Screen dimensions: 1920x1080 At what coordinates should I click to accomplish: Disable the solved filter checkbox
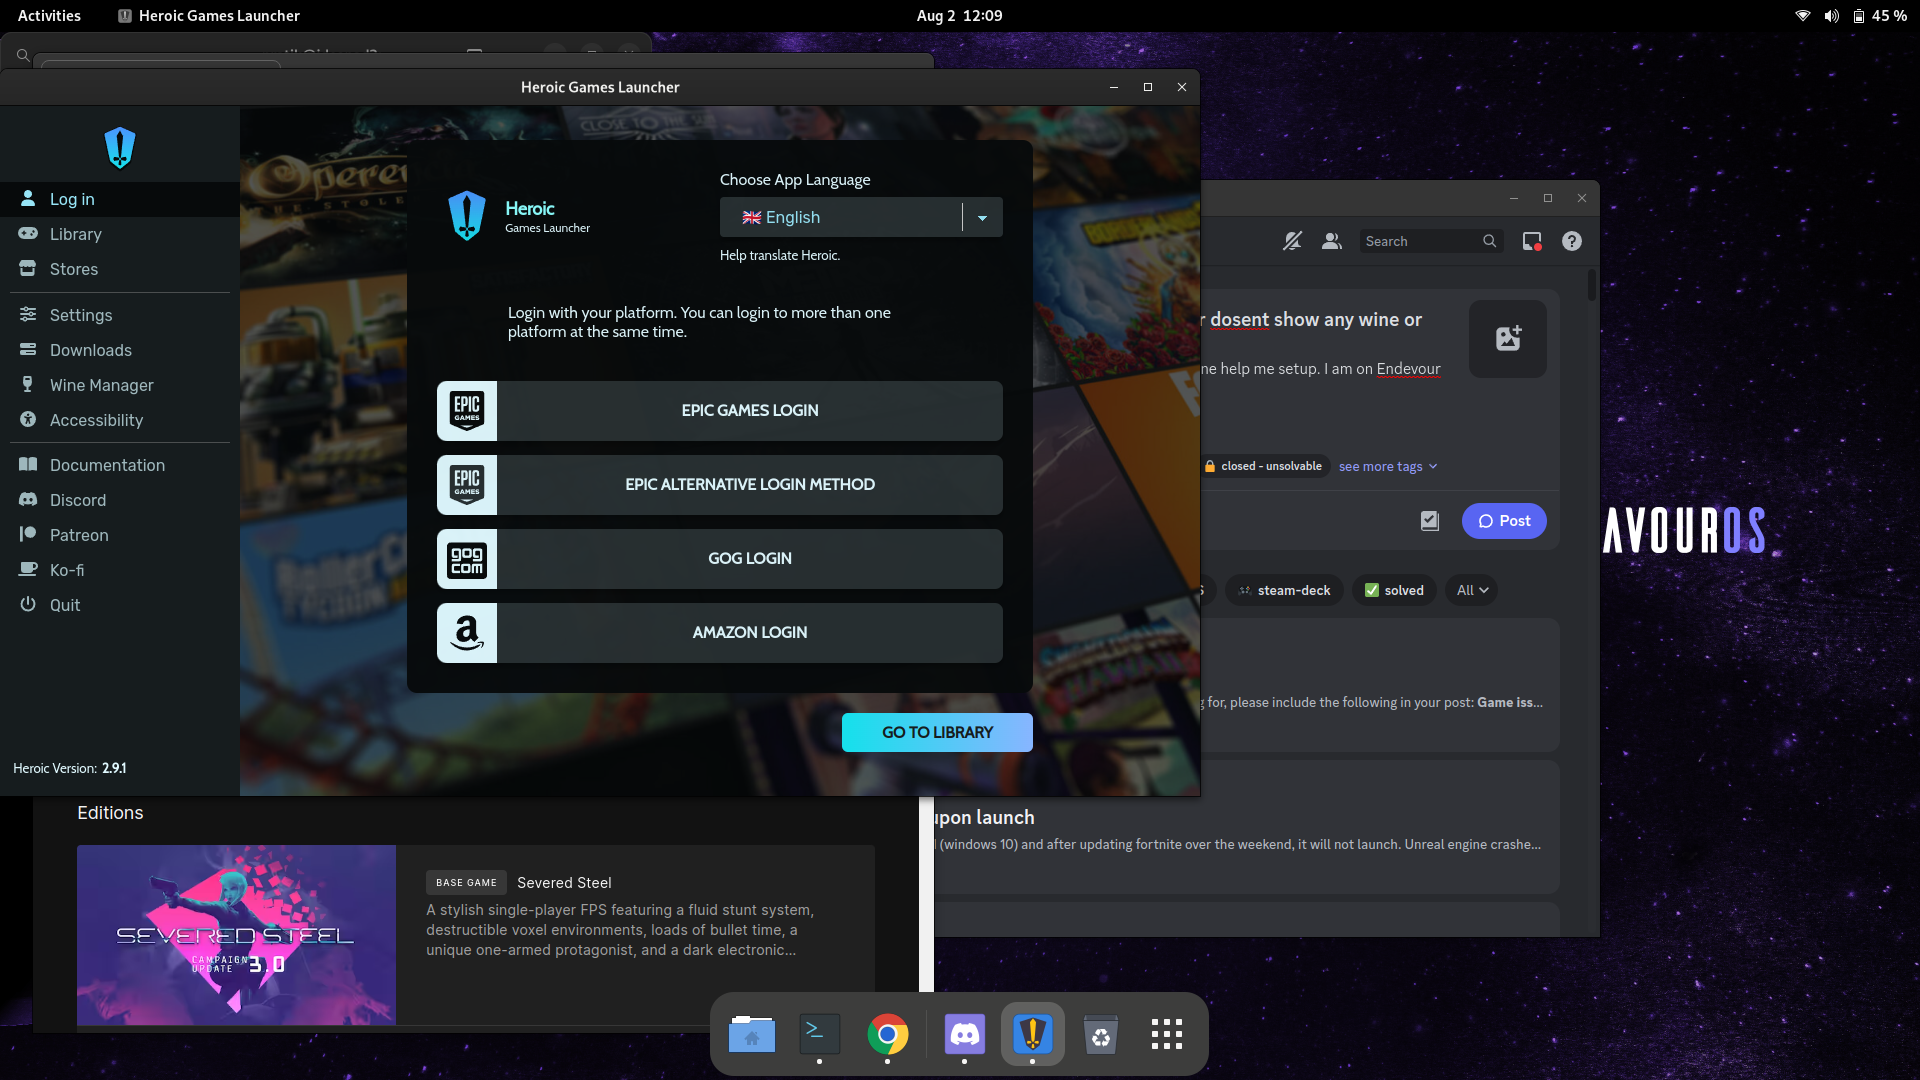pyautogui.click(x=1393, y=590)
